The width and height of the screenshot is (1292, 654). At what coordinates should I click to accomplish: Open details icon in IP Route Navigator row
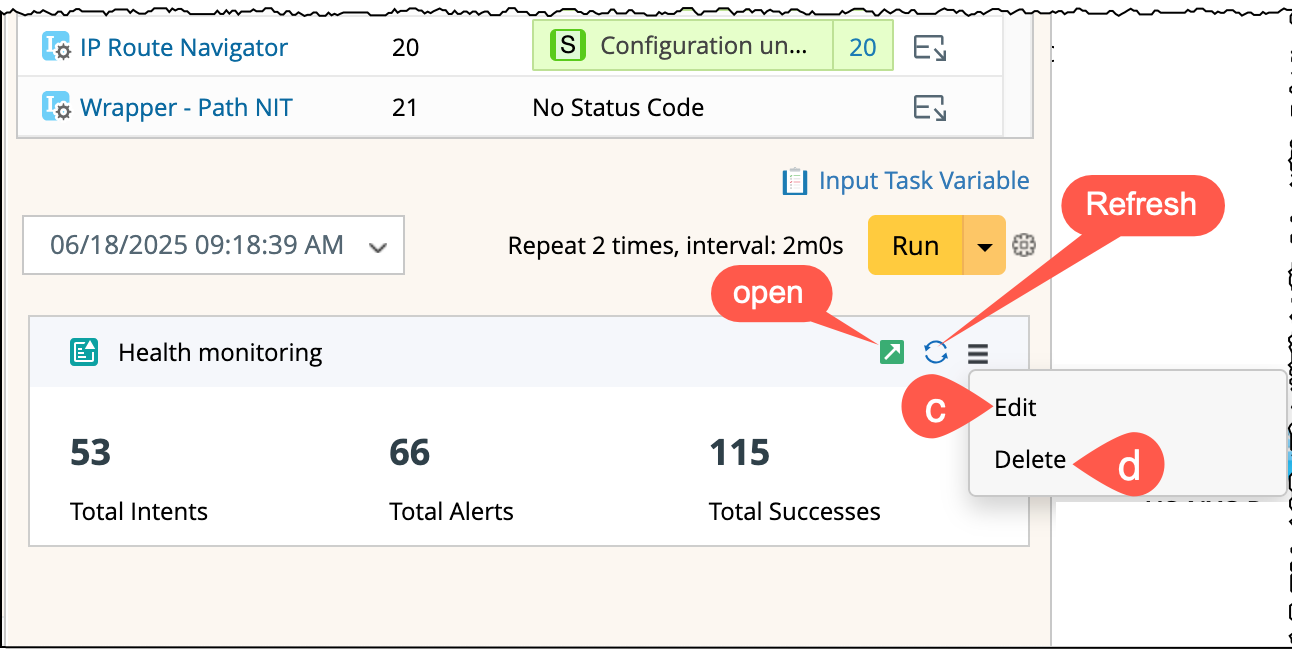[930, 47]
